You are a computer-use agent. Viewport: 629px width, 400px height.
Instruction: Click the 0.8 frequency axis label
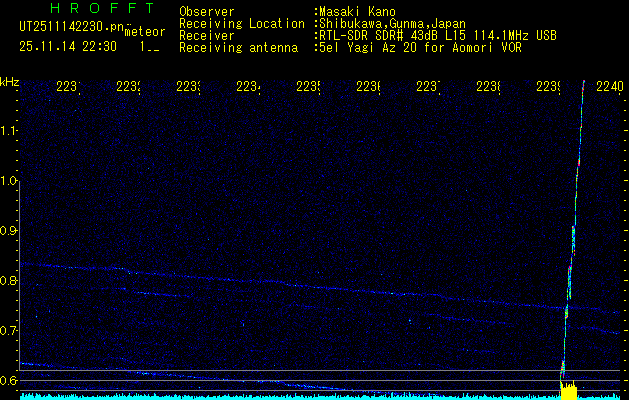[10, 281]
